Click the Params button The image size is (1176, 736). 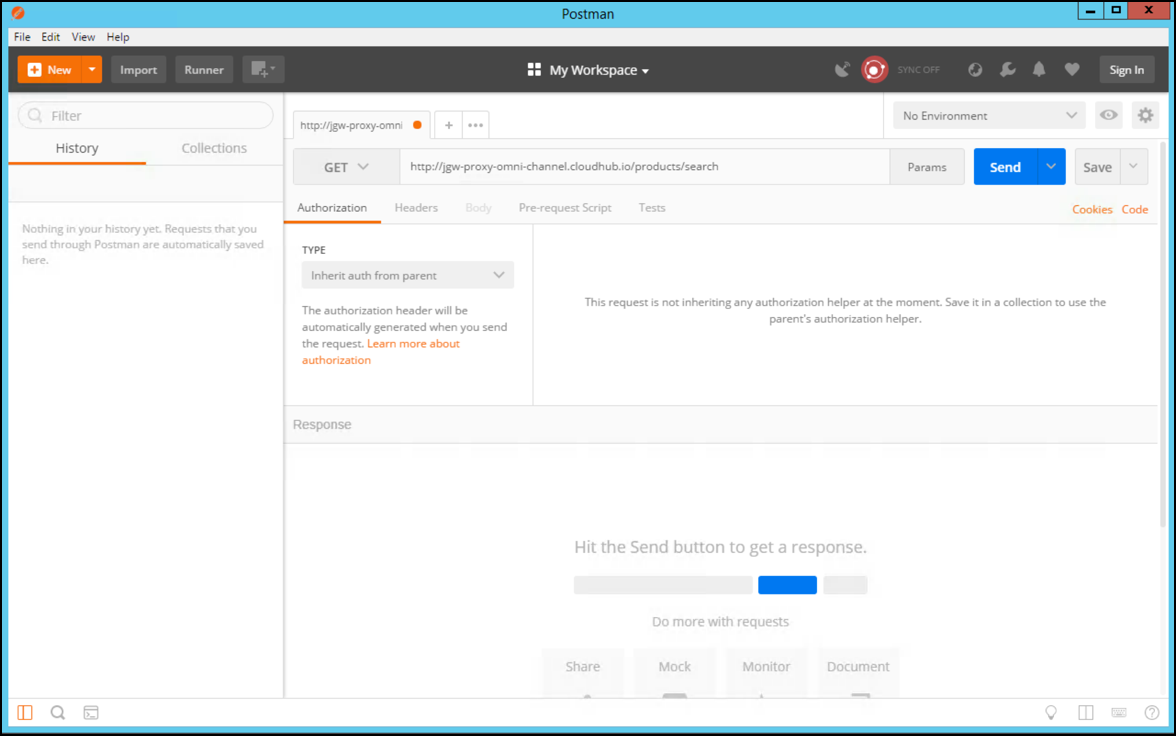click(x=927, y=167)
